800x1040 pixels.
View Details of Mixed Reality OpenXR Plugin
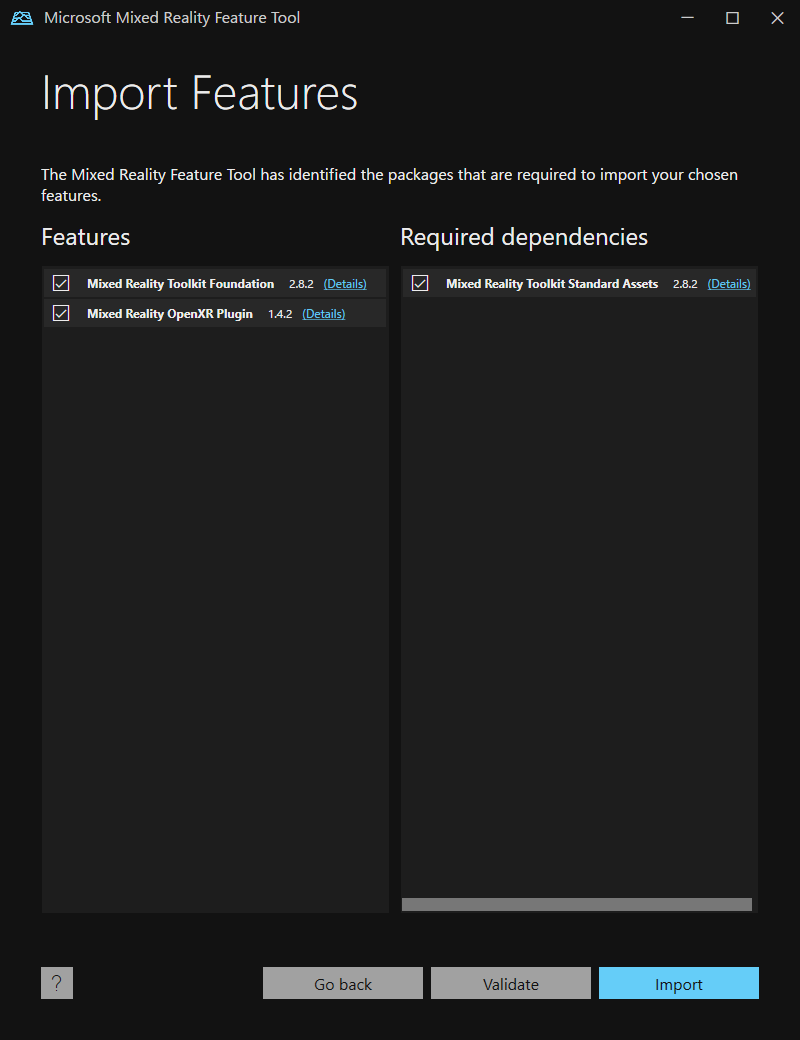pos(324,314)
